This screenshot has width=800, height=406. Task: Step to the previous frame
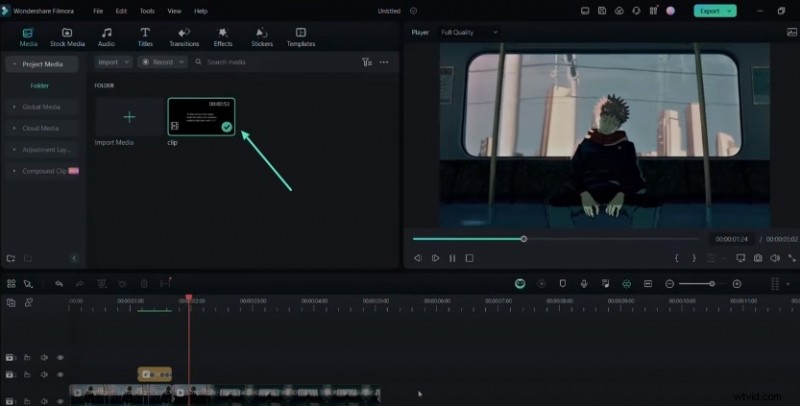pos(417,258)
